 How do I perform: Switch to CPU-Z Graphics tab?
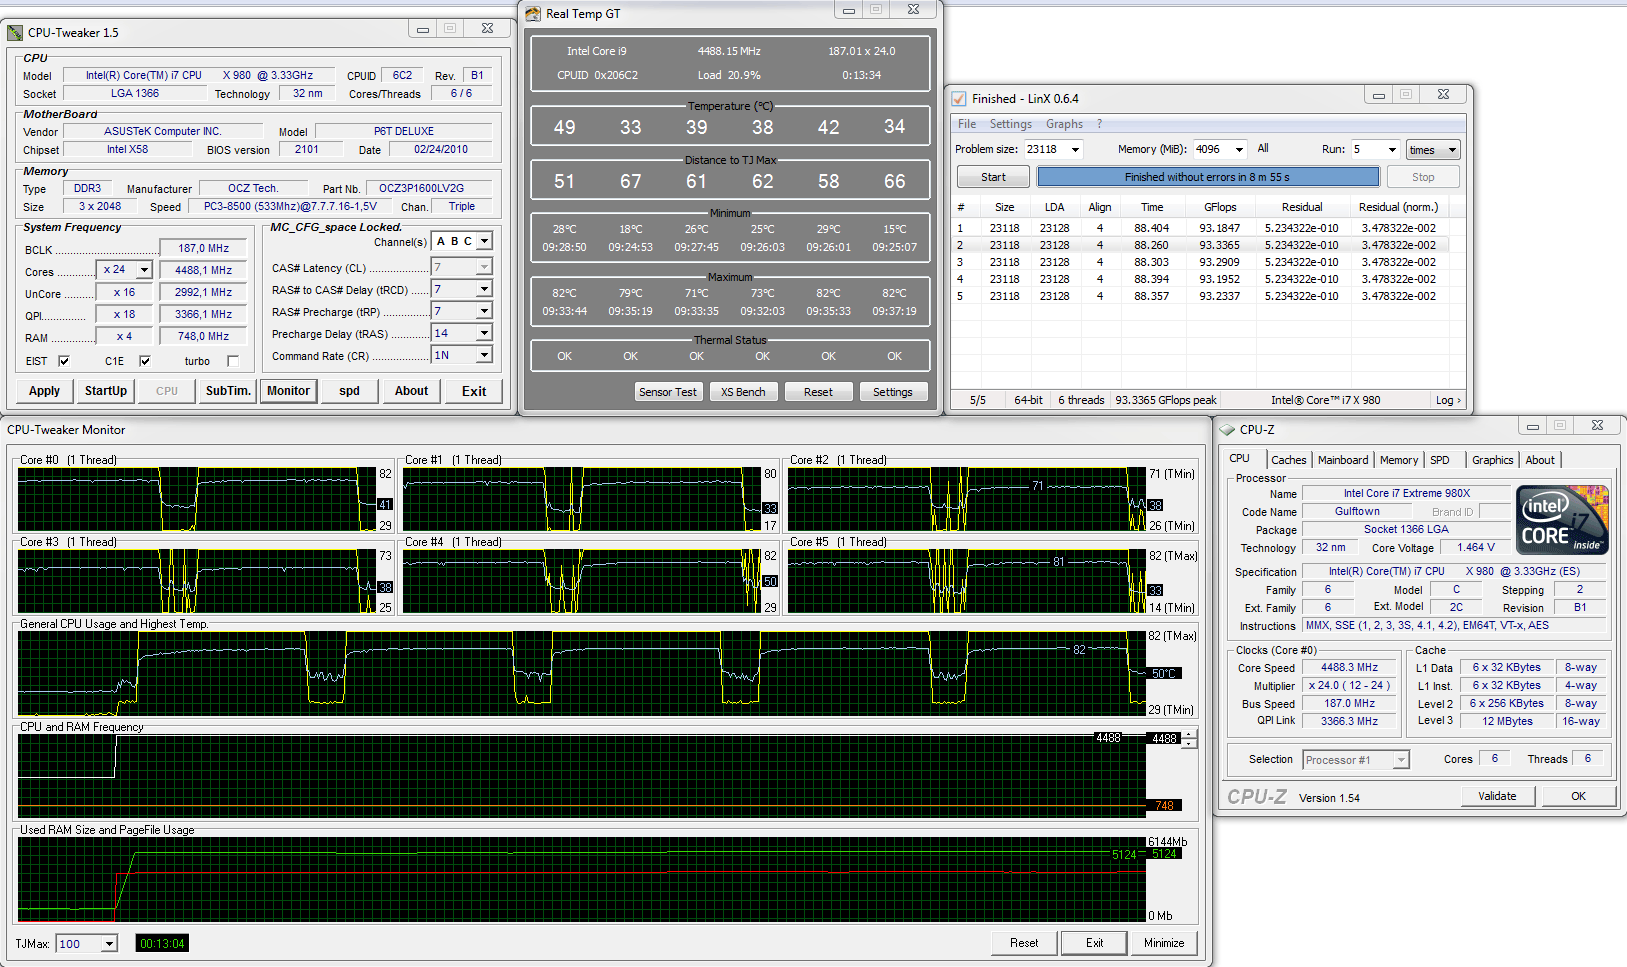click(1492, 460)
